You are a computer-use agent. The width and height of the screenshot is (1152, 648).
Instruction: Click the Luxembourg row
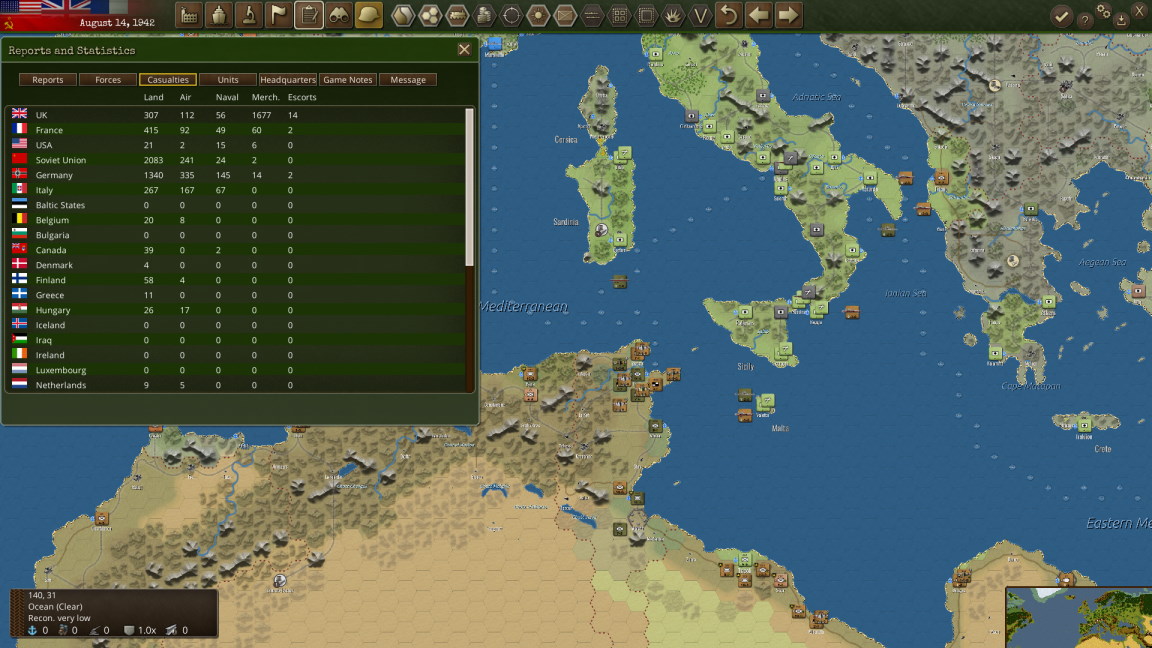point(235,370)
